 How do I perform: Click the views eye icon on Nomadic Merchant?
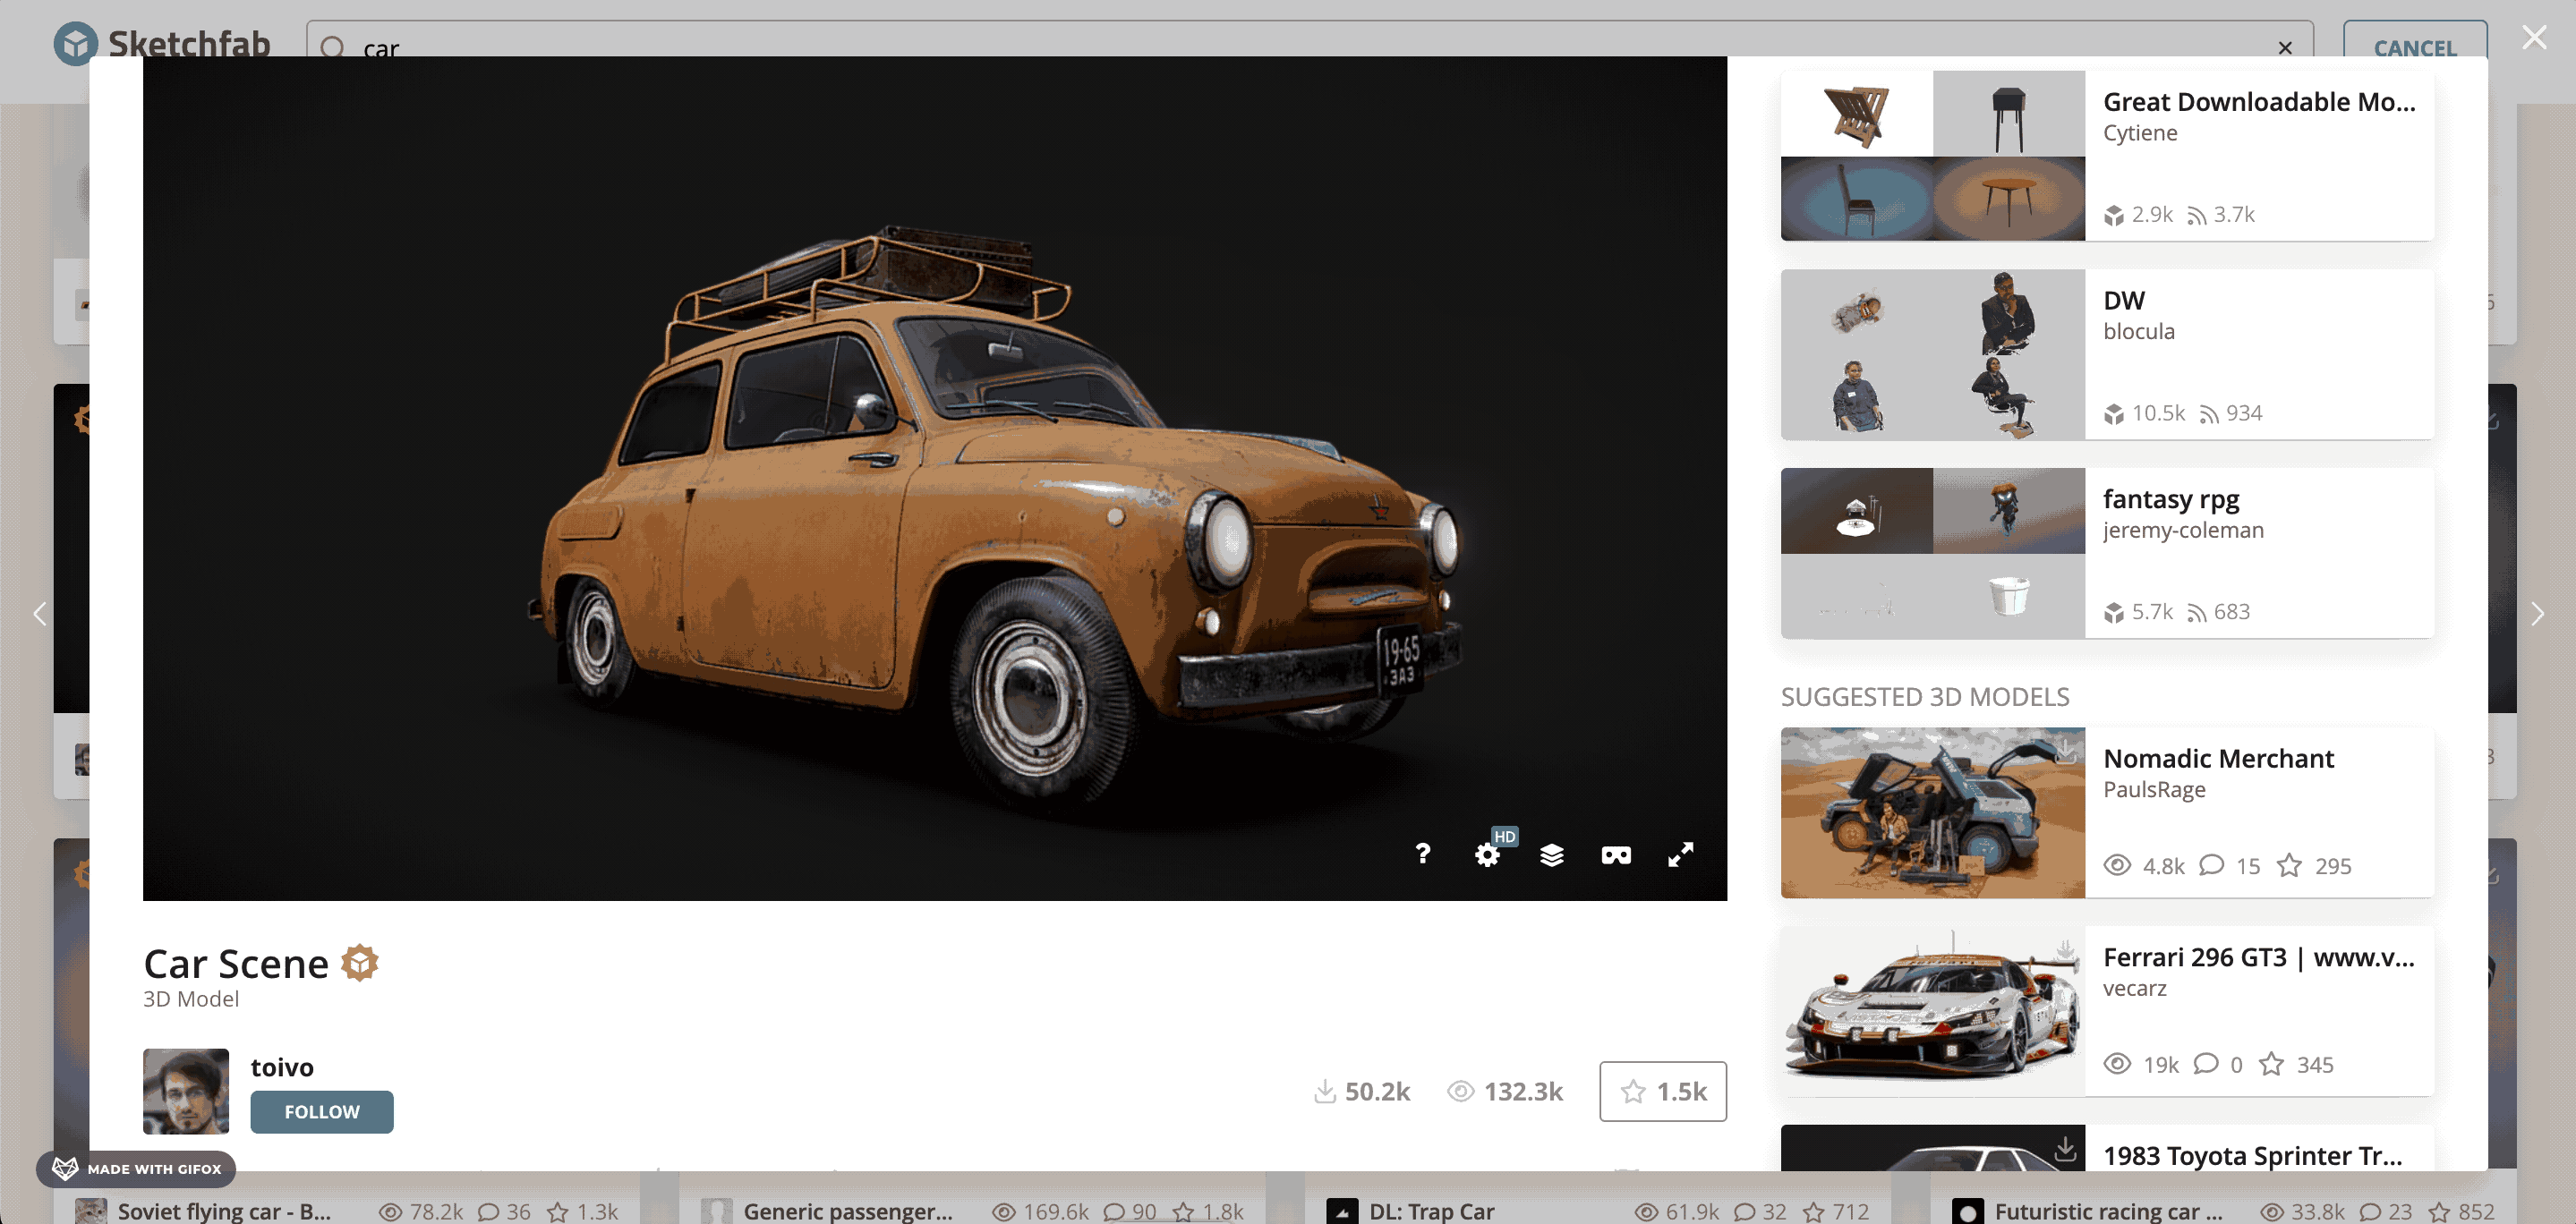[2117, 865]
